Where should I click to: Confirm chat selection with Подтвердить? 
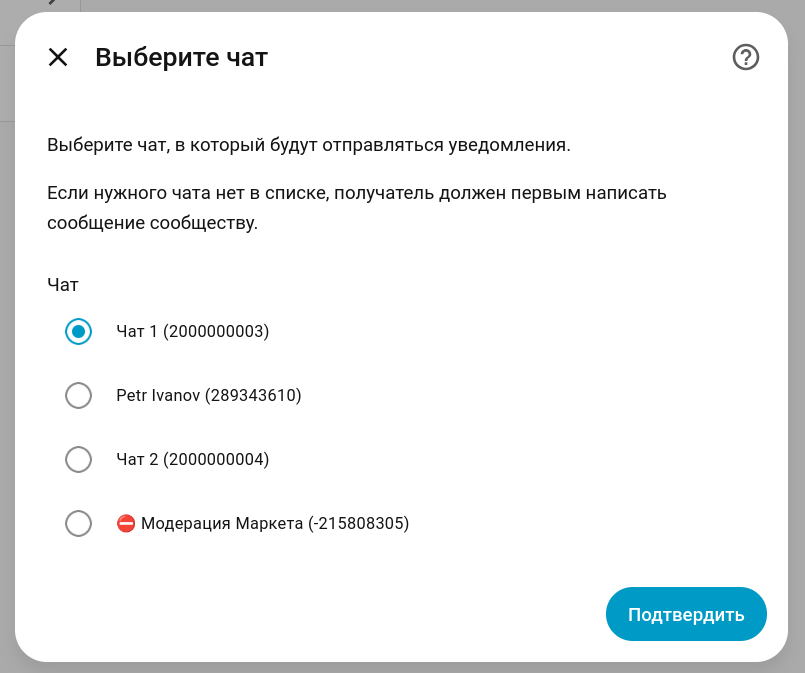tap(686, 614)
